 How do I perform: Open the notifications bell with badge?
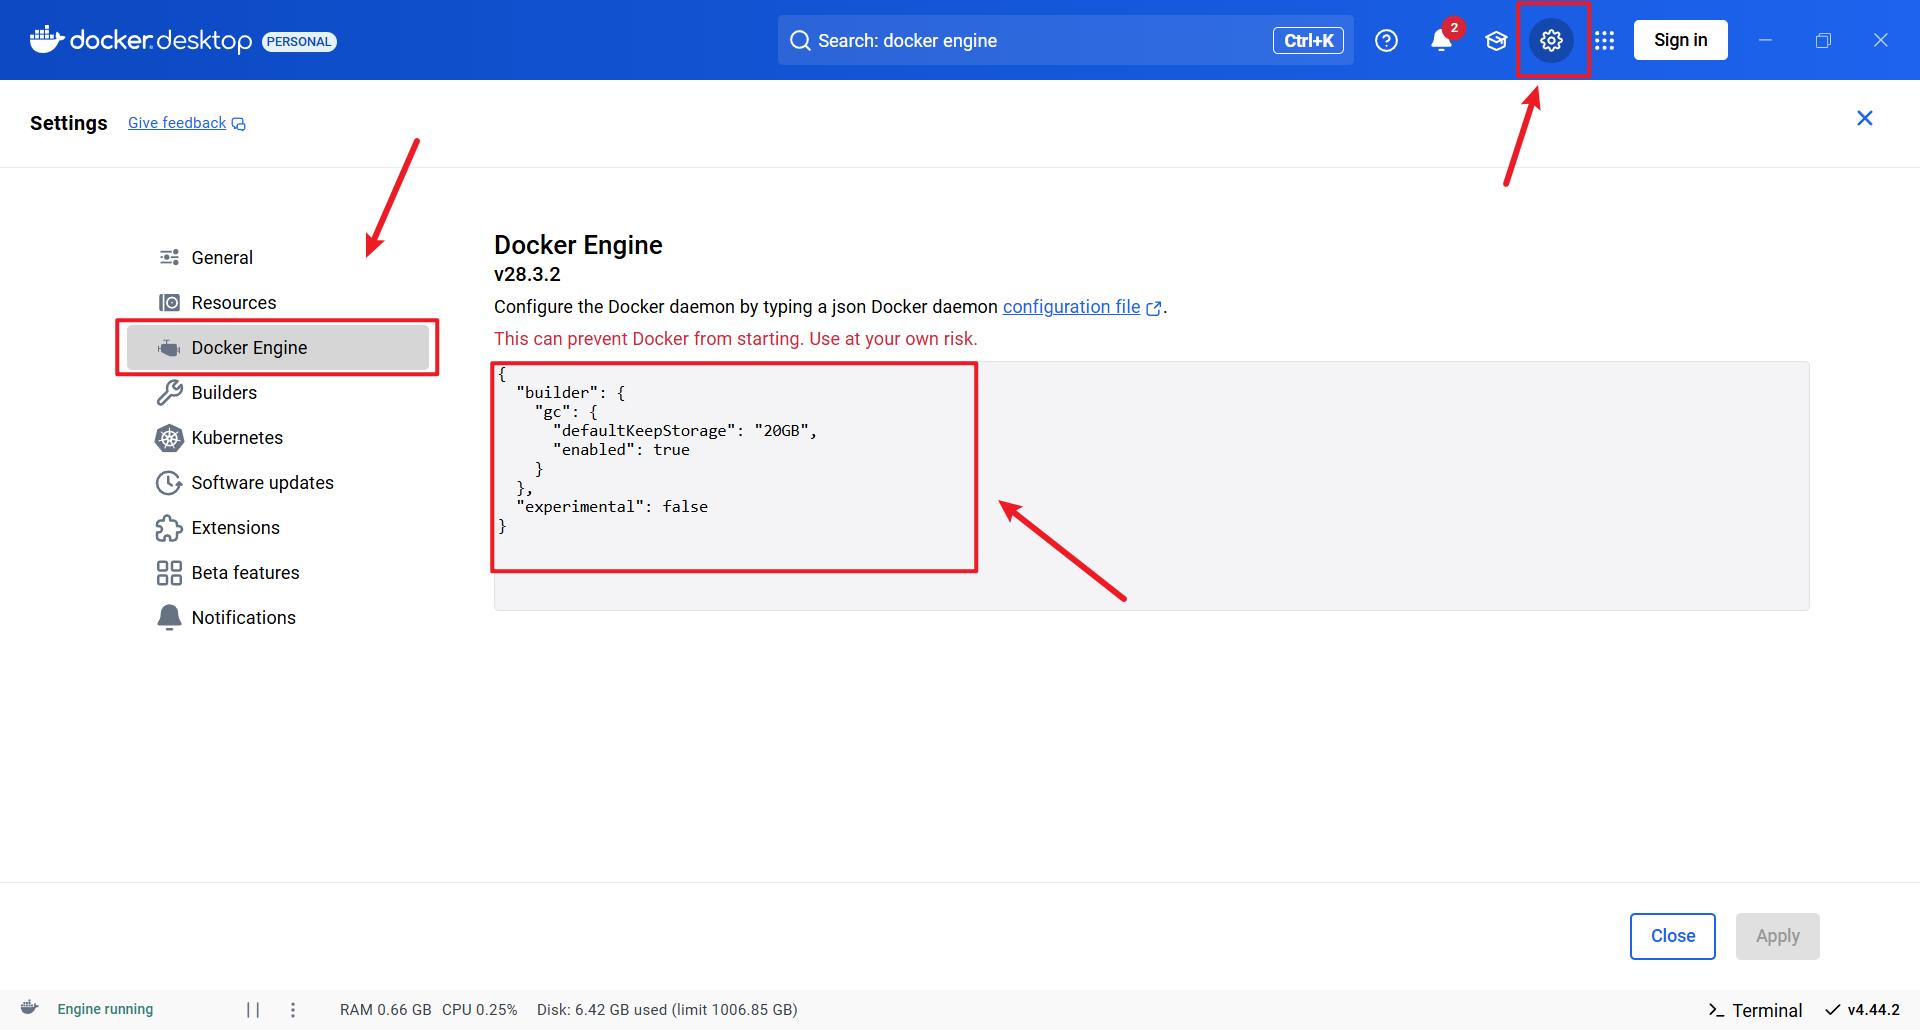tap(1442, 40)
